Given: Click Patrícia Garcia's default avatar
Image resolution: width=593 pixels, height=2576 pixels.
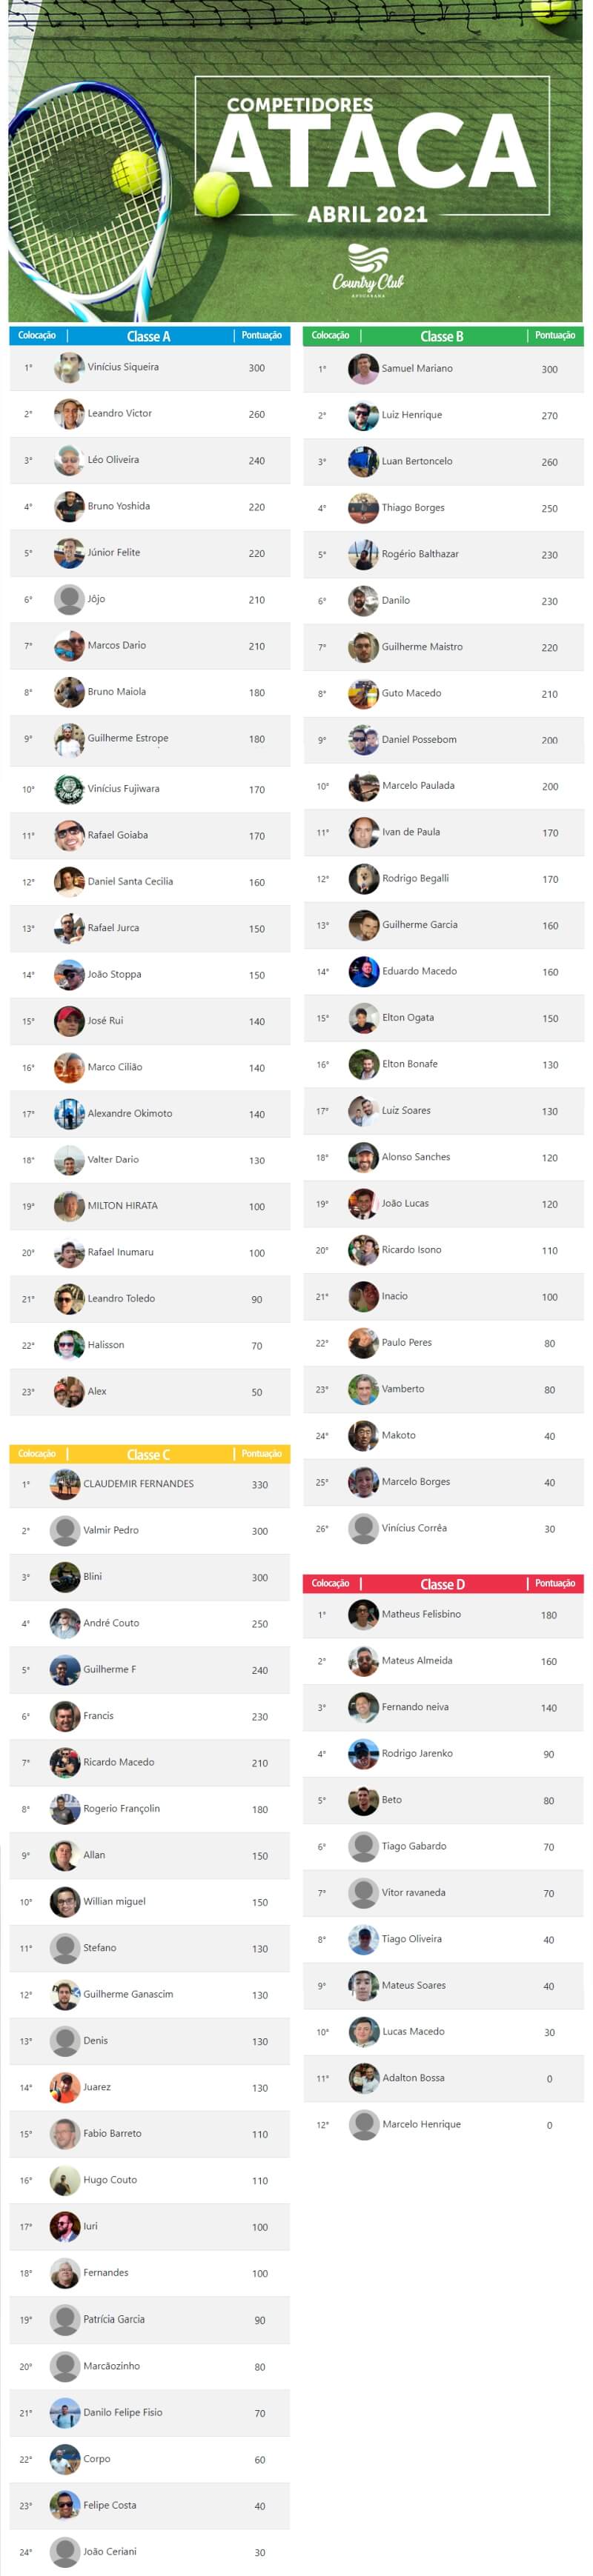Looking at the screenshot, I should click(x=65, y=2320).
